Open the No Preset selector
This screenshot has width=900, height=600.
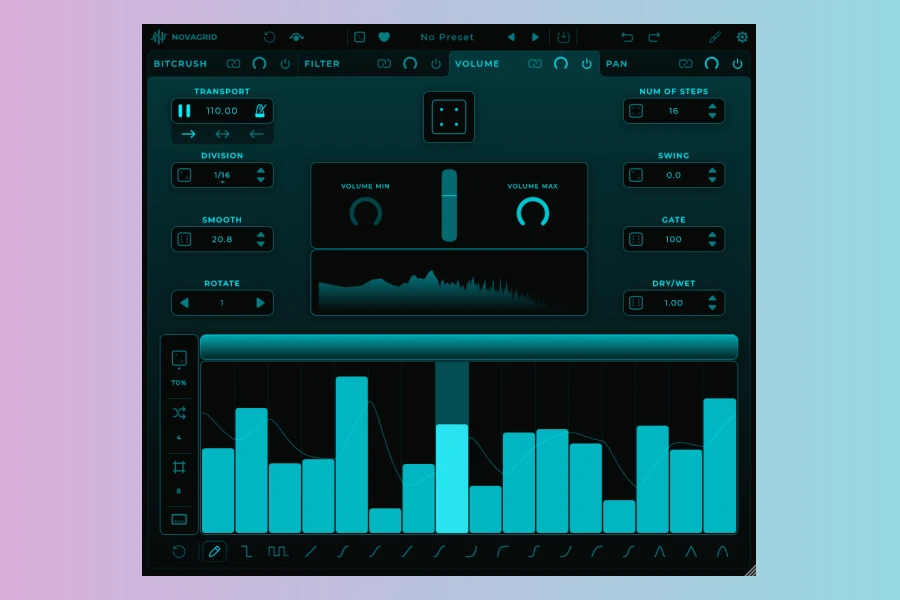pos(447,37)
